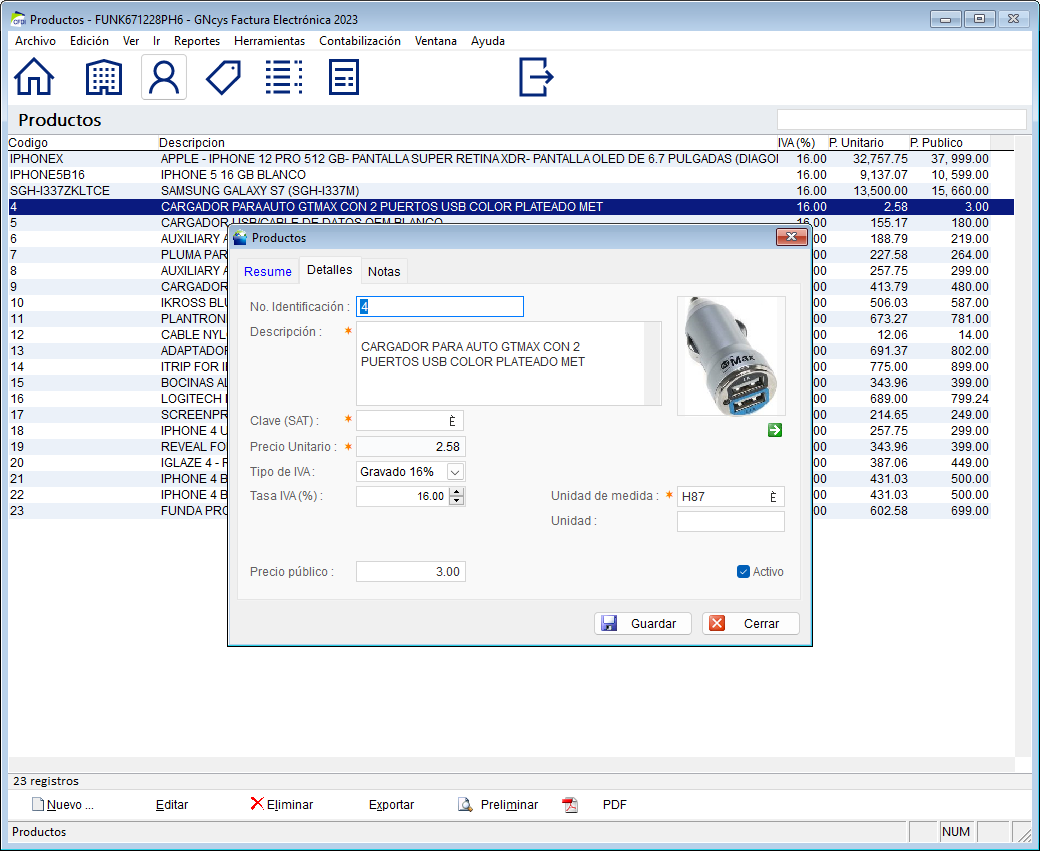1040x851 pixels.
Task: Open the Ver menu
Action: [x=131, y=41]
